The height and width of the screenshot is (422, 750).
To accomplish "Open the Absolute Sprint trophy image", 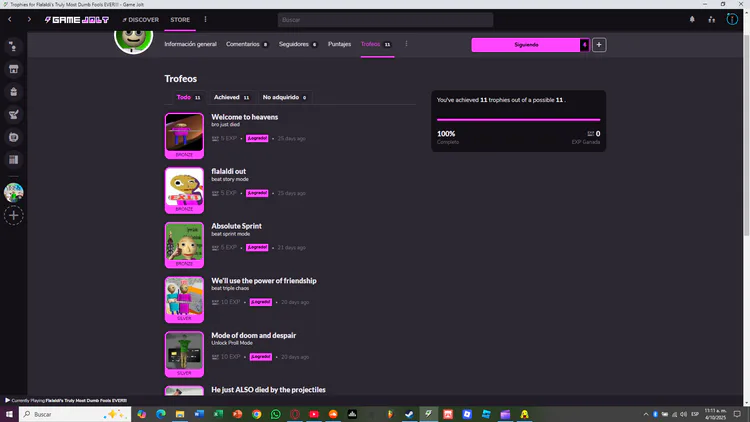I will pos(184,245).
